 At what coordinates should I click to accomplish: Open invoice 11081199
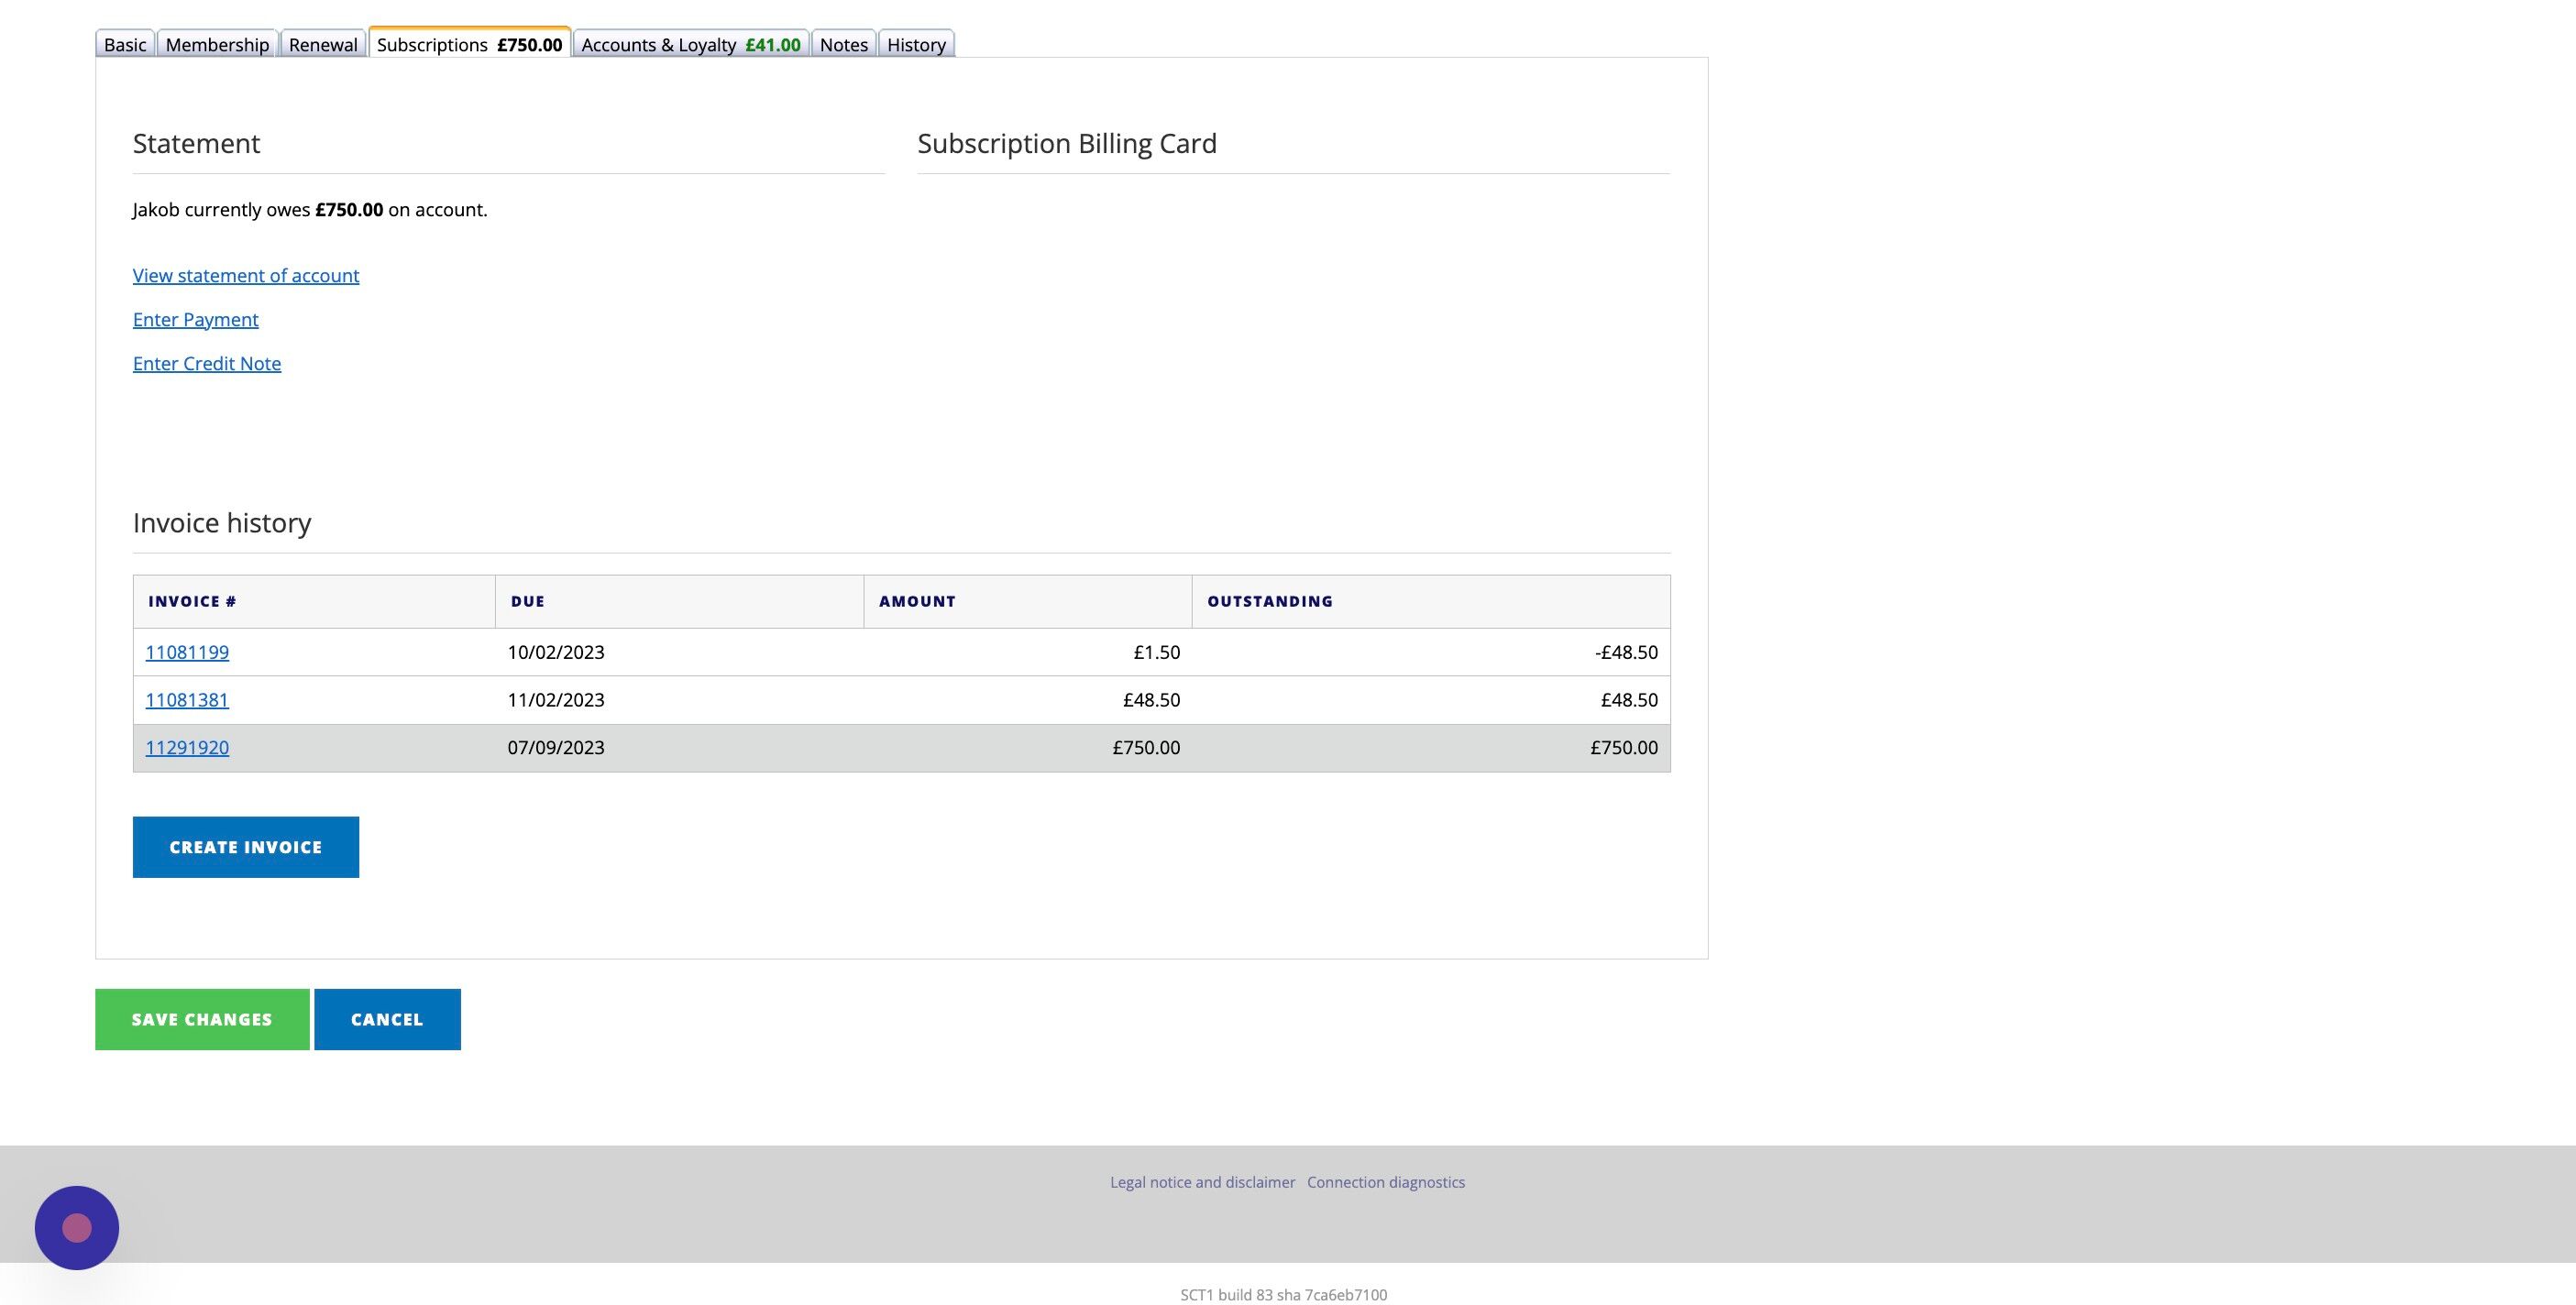pyautogui.click(x=187, y=652)
